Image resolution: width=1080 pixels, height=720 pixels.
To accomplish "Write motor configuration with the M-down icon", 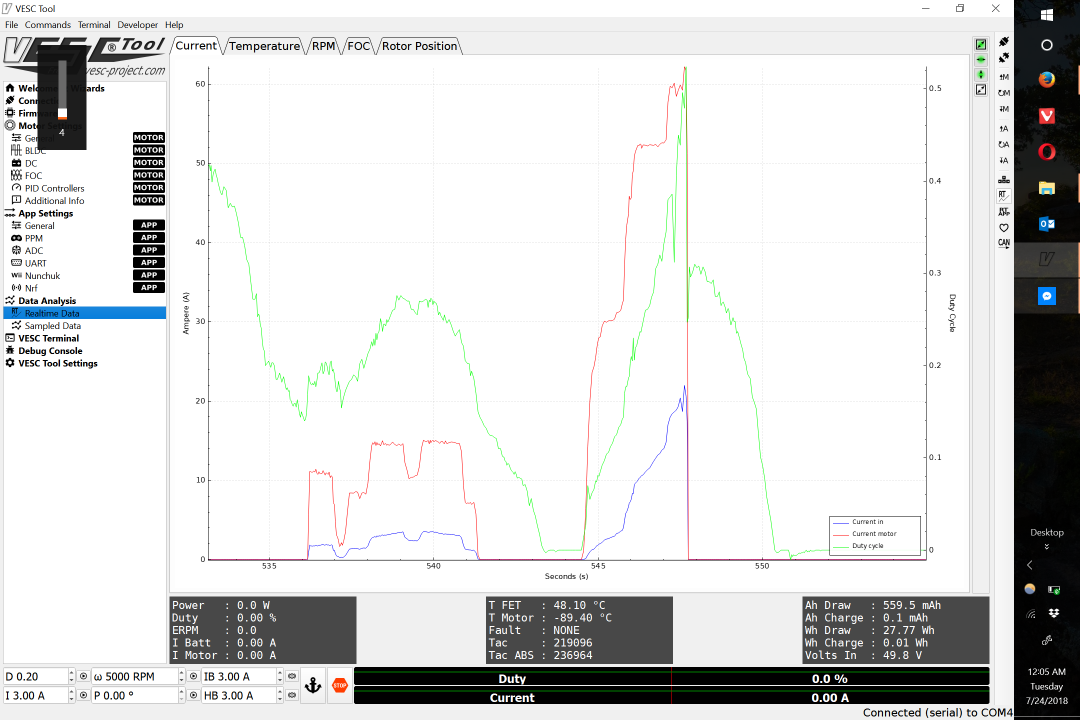I will pyautogui.click(x=1003, y=108).
